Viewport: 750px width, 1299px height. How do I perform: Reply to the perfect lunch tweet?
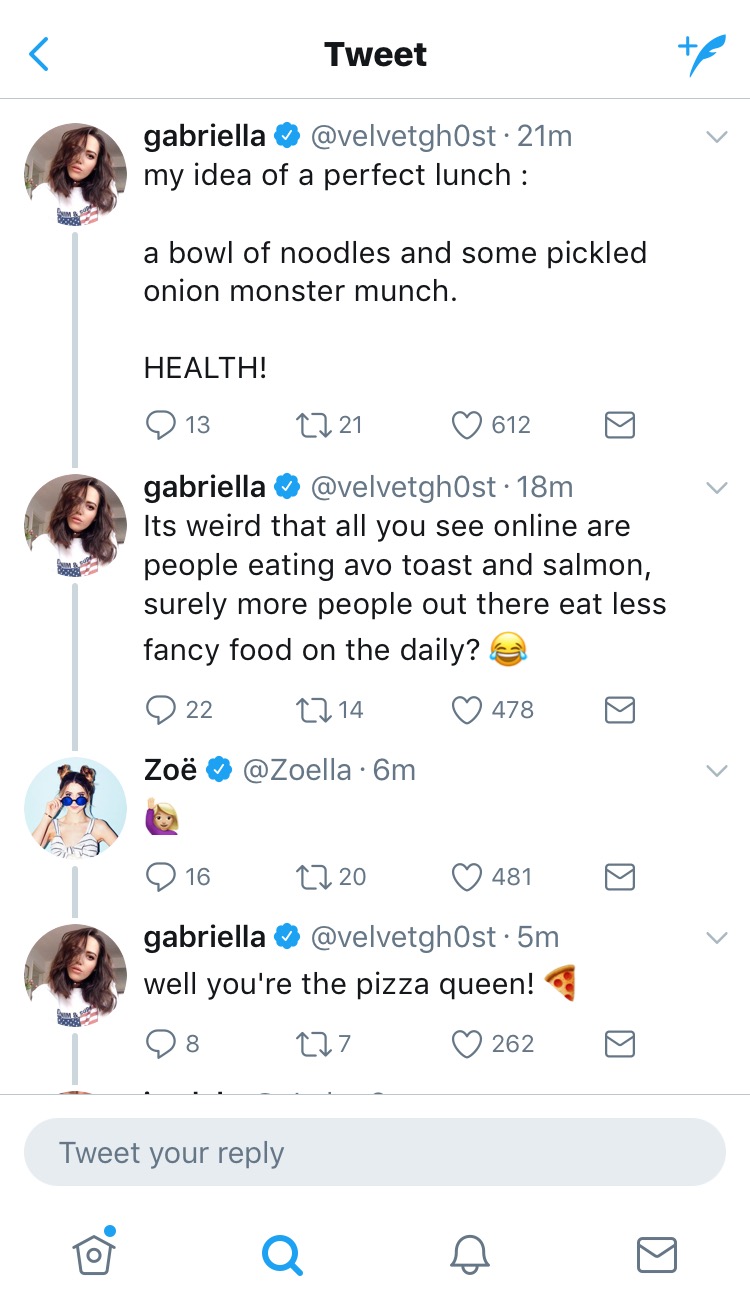coord(161,425)
